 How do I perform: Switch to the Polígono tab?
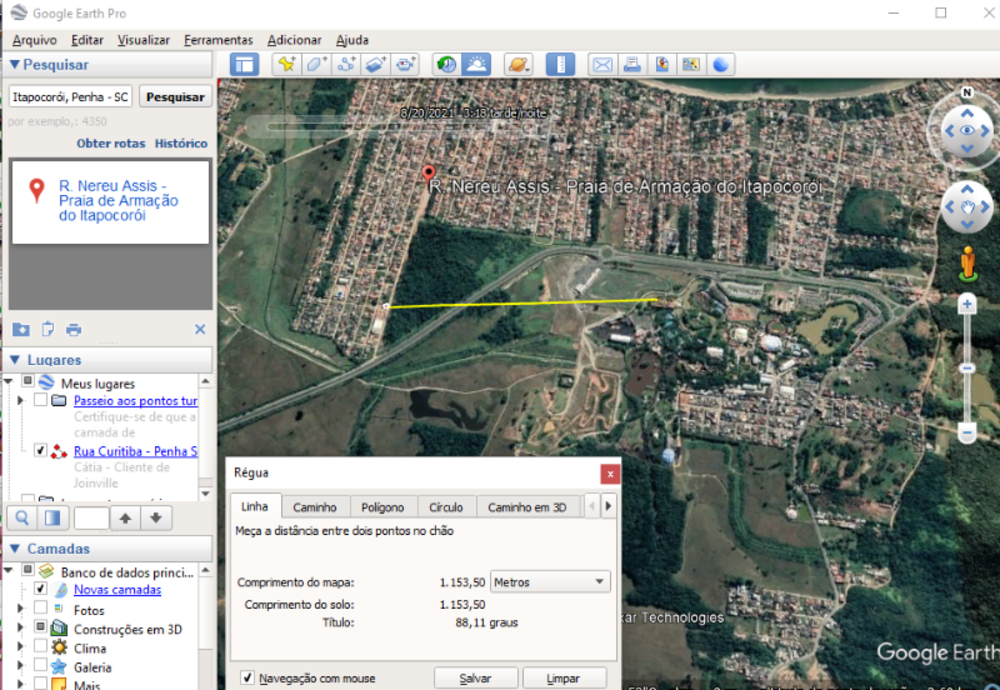tap(382, 507)
